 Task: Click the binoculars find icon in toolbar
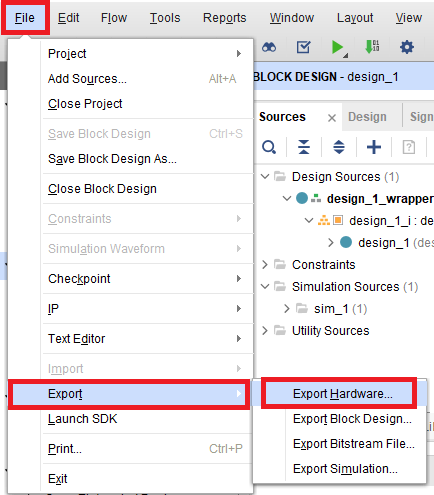(x=269, y=48)
